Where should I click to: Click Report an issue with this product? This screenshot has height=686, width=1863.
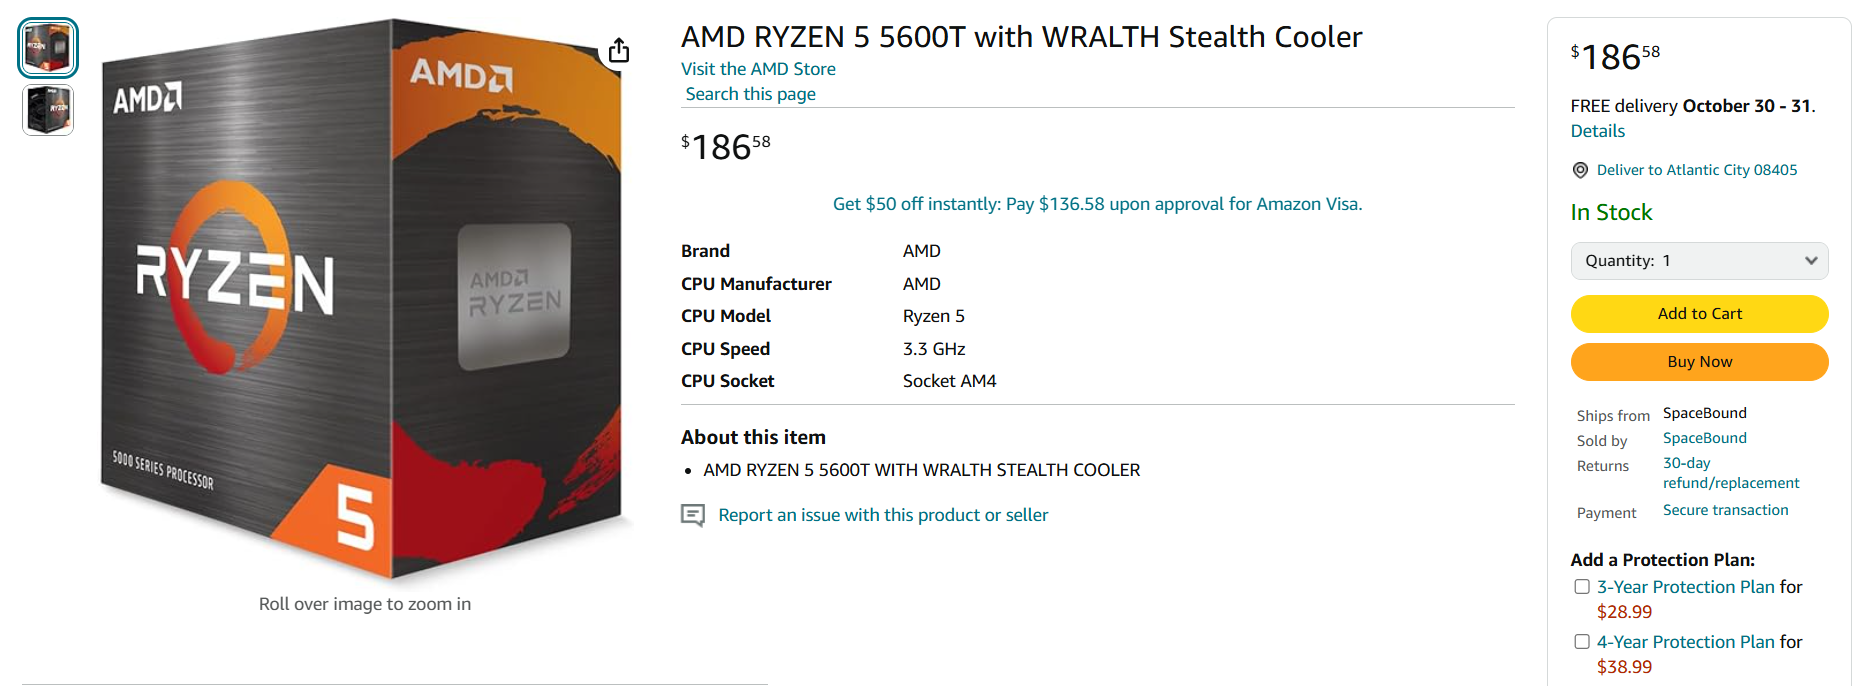(883, 515)
